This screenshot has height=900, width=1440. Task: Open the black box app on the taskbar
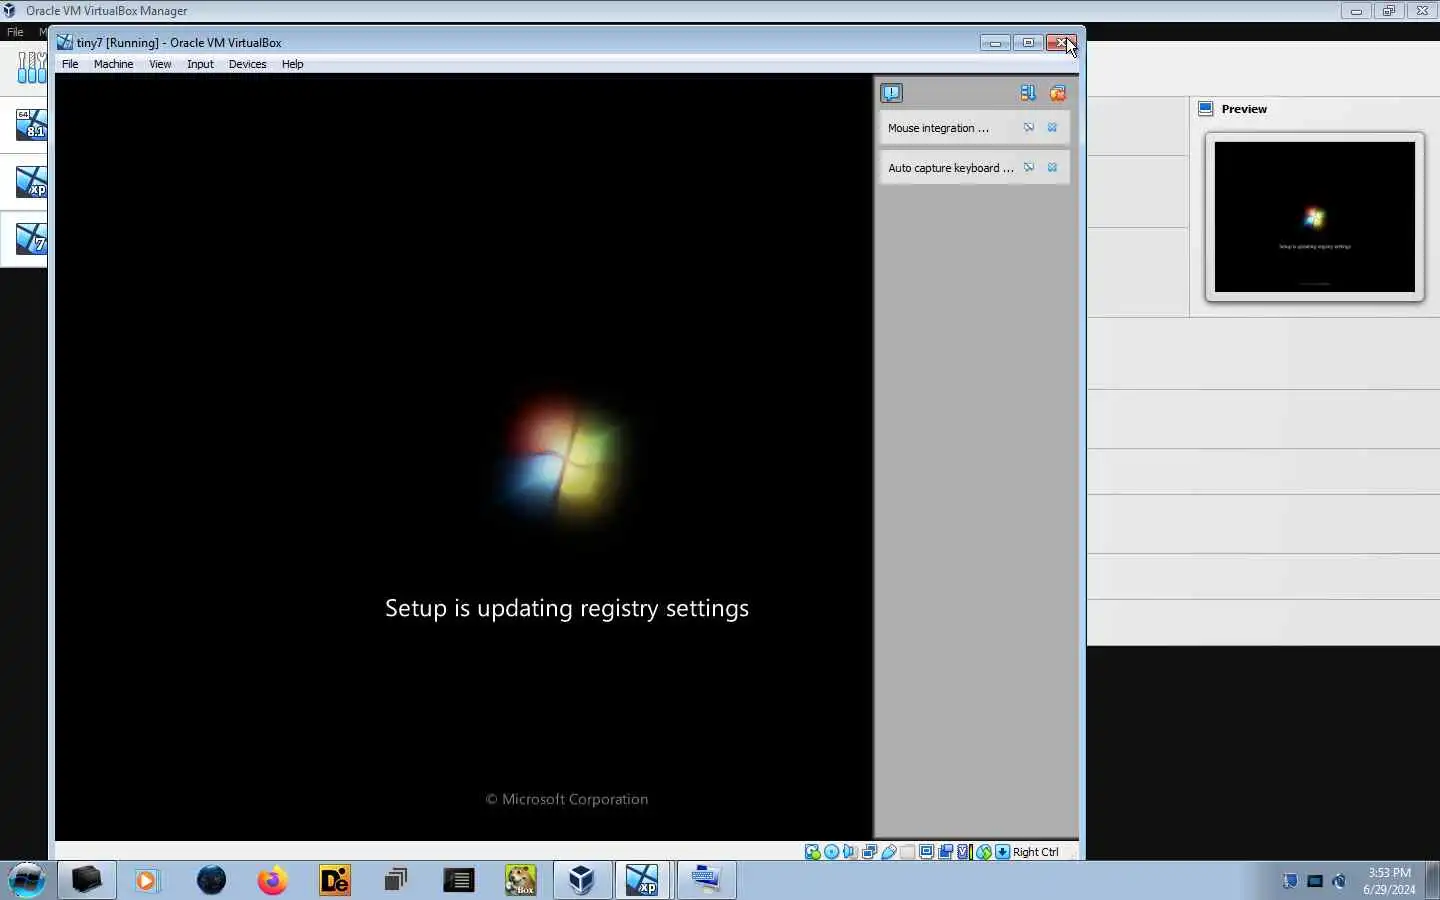tap(87, 880)
